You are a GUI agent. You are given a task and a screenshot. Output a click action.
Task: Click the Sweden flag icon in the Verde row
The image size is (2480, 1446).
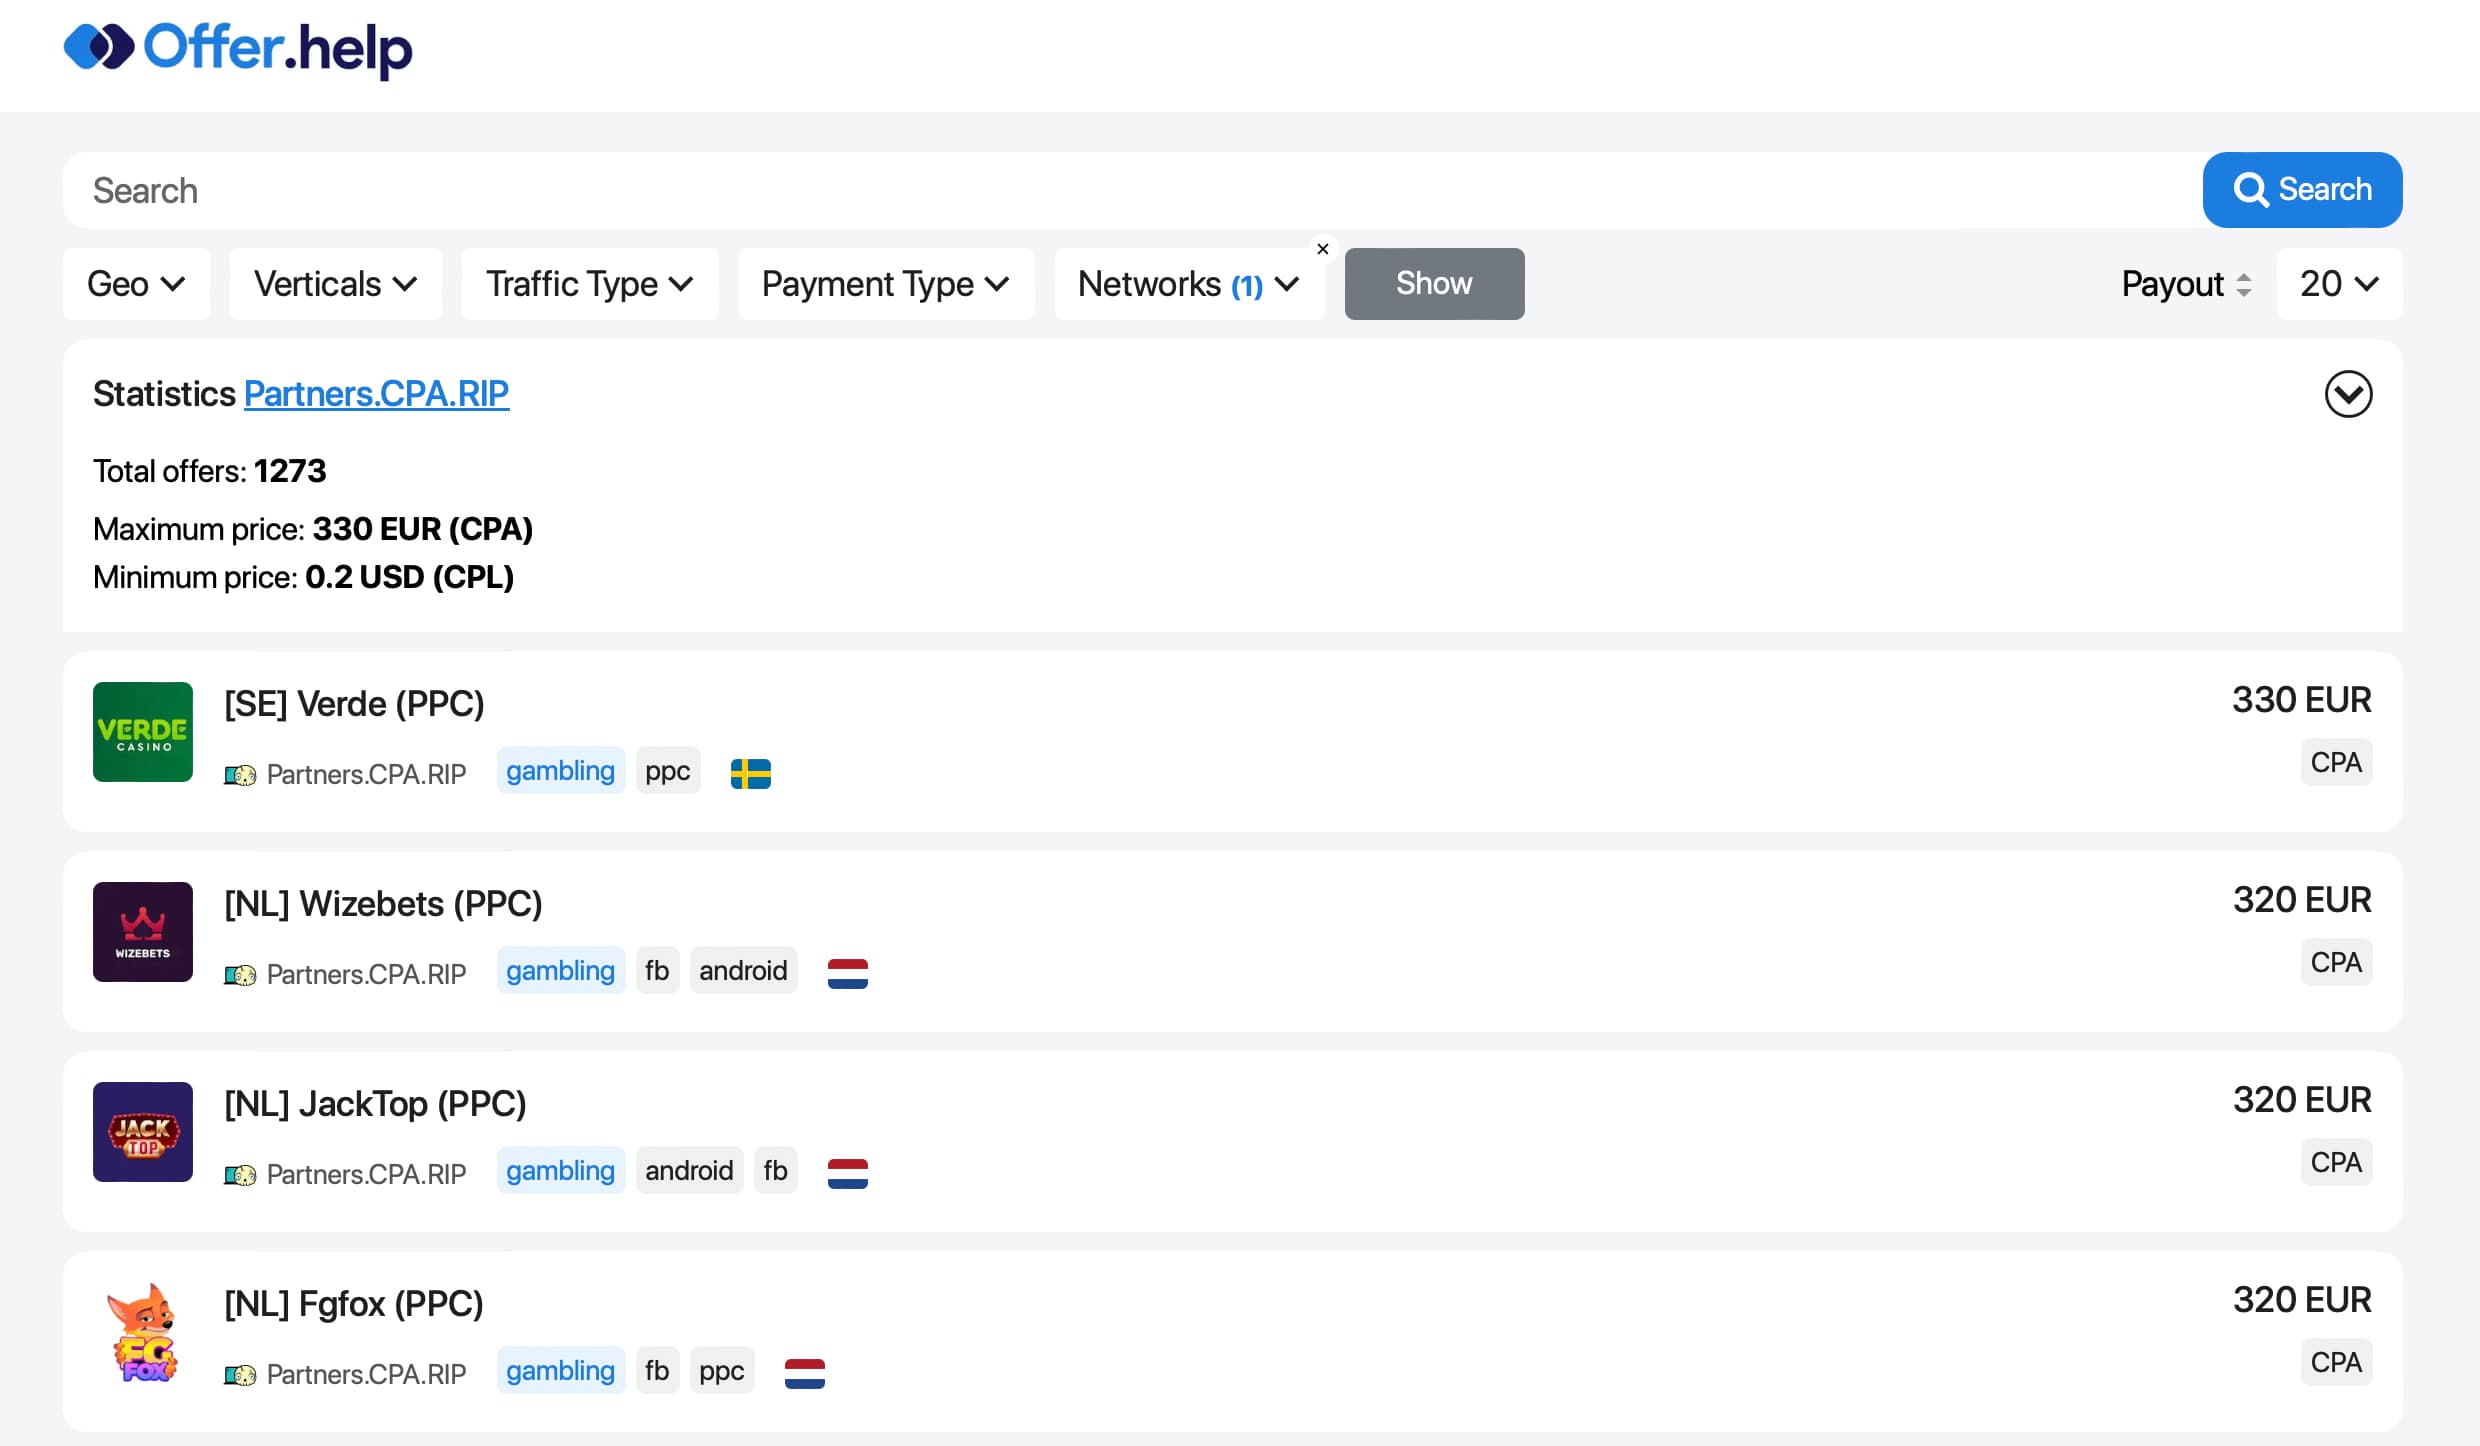coord(751,774)
